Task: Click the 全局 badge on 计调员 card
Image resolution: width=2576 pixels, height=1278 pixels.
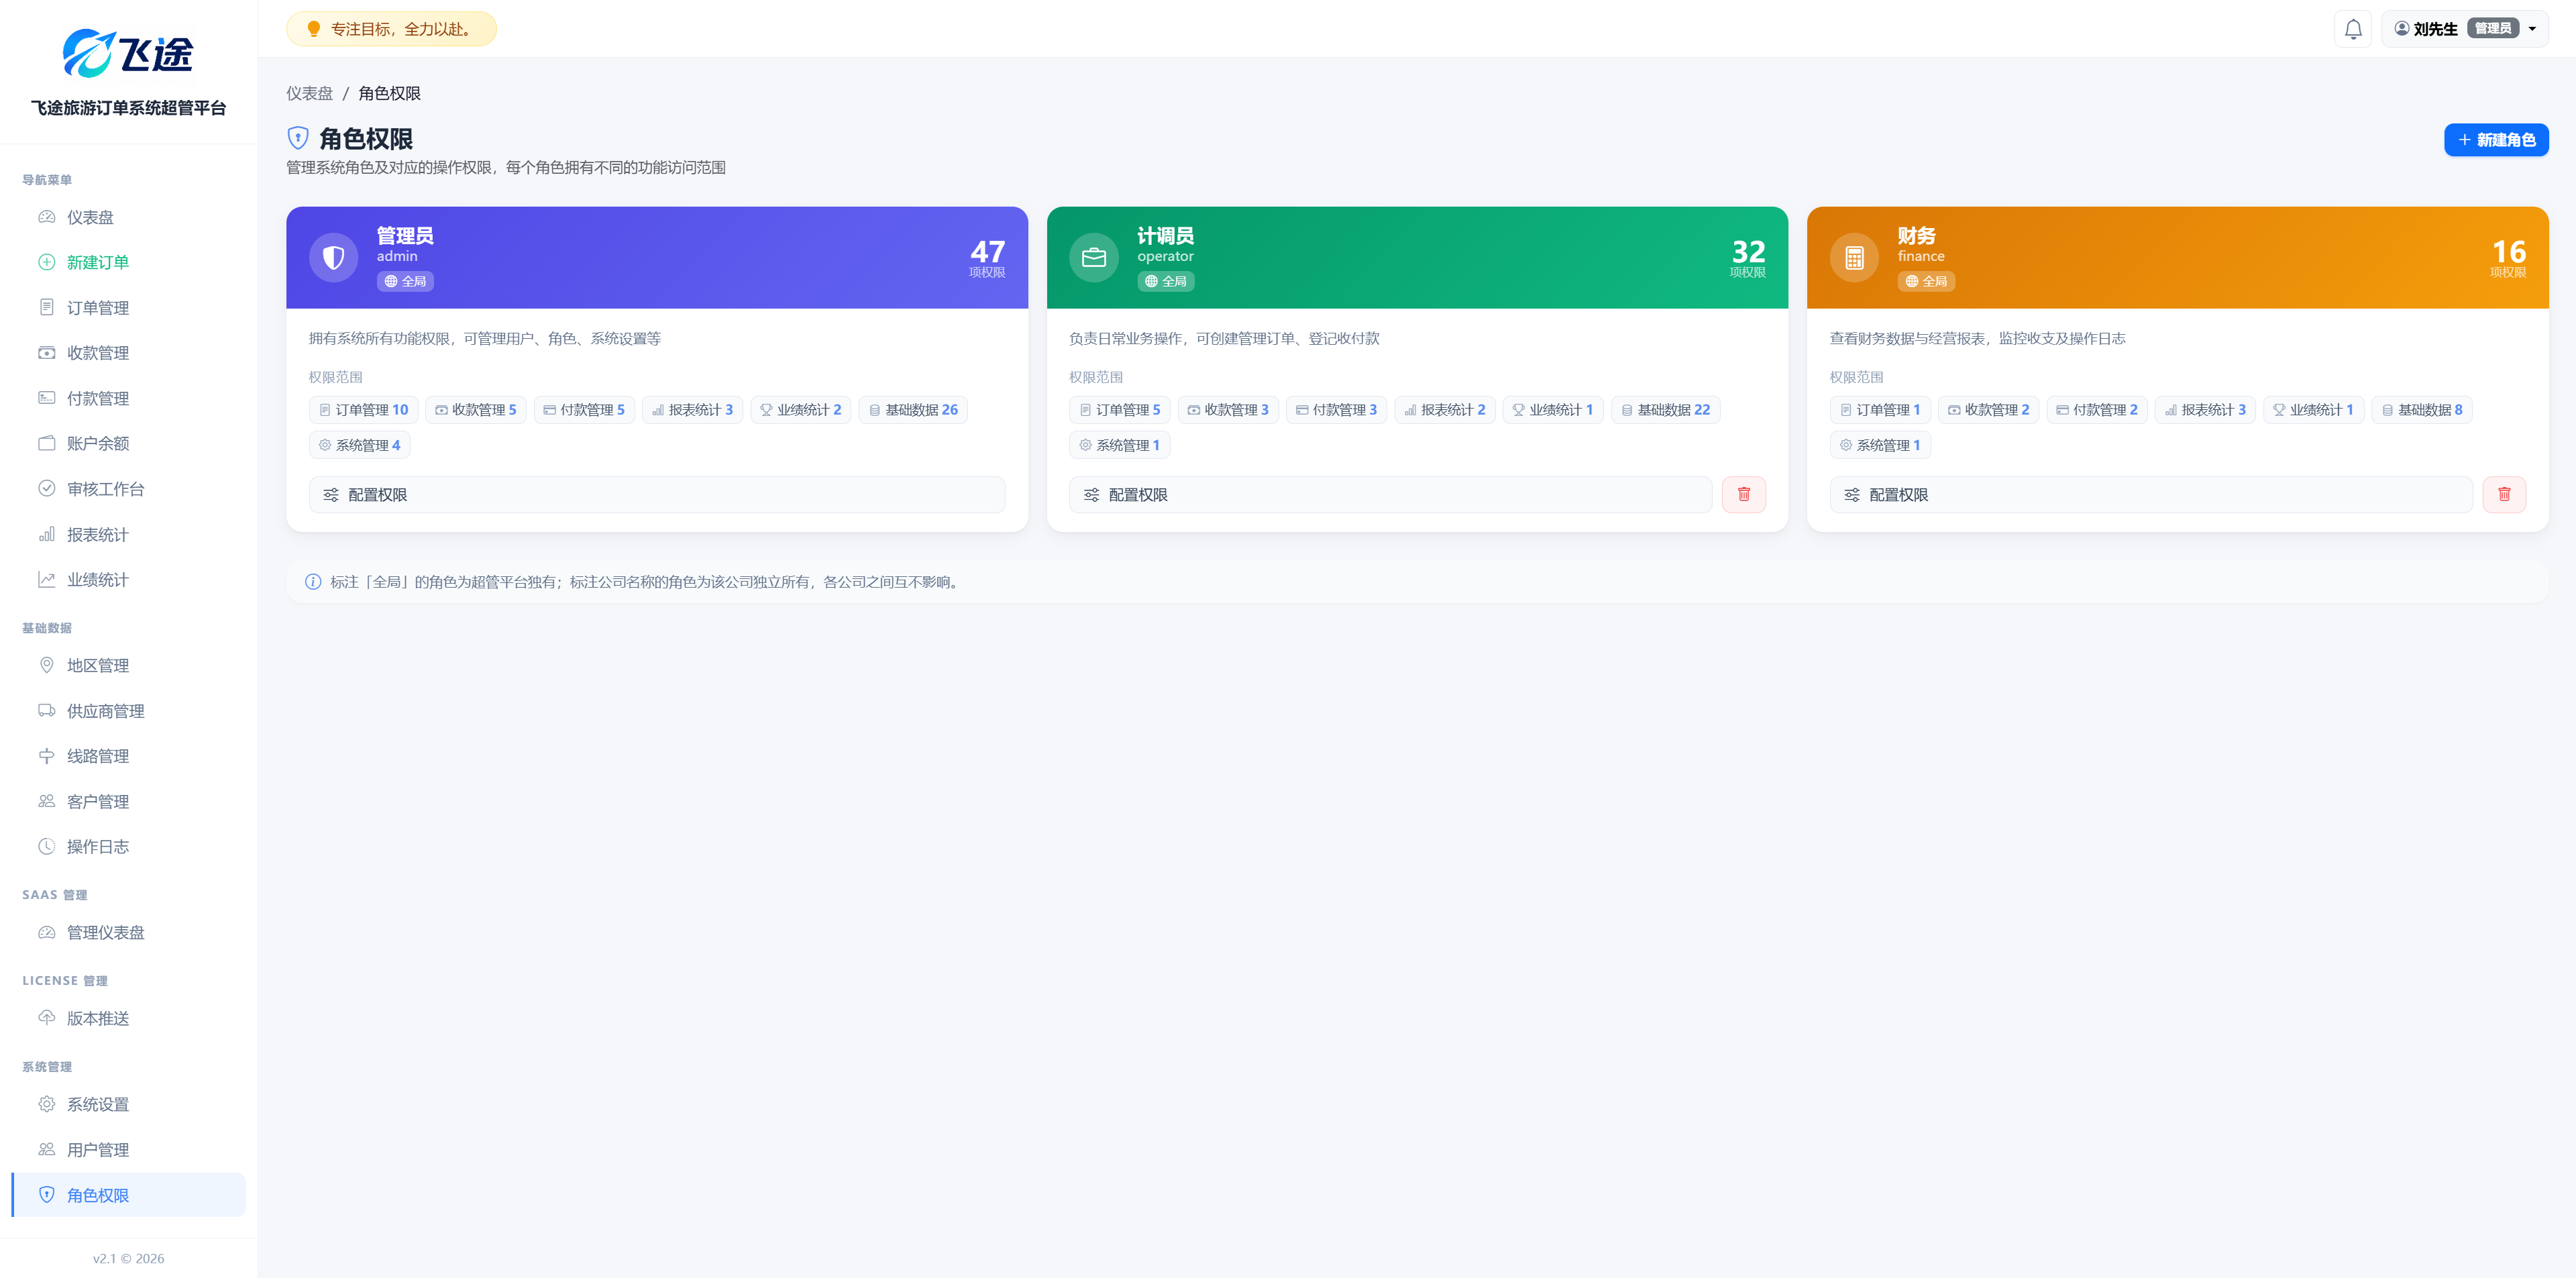Action: click(x=1166, y=281)
